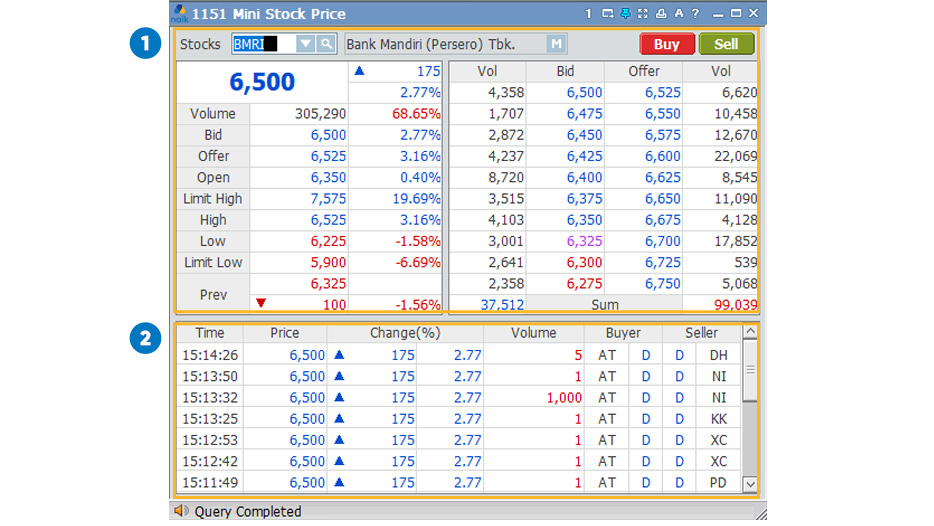Click the help question mark icon
This screenshot has height=526, width=934.
695,14
